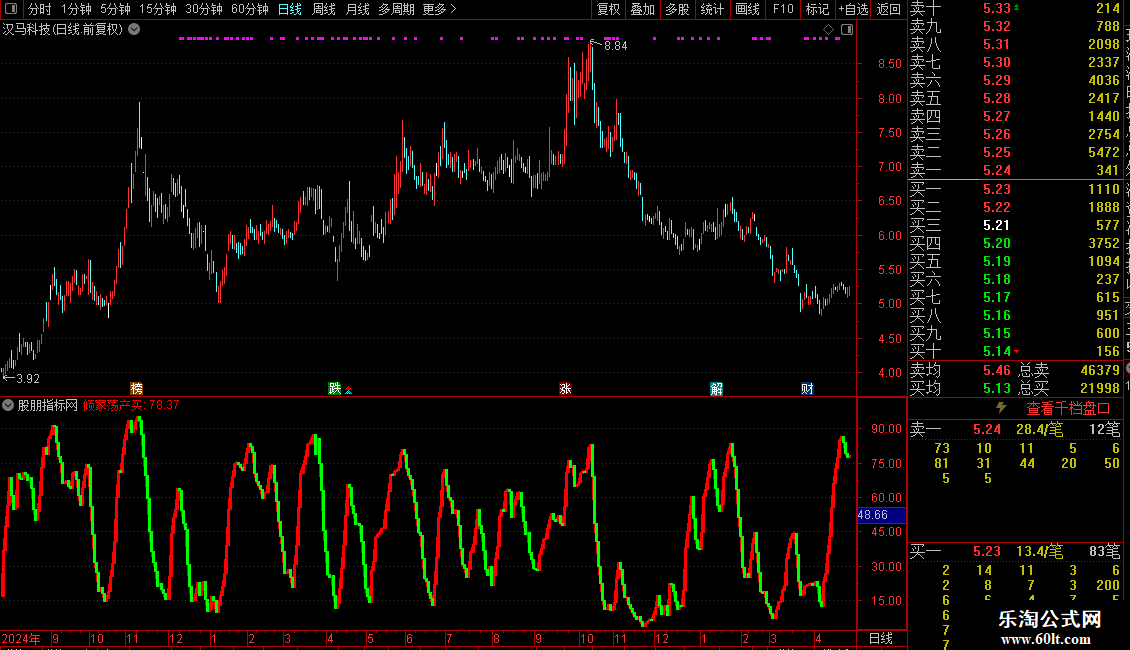This screenshot has width=1130, height=650.
Task: Click the small arrow icon next to 跌
Action: pyautogui.click(x=349, y=391)
